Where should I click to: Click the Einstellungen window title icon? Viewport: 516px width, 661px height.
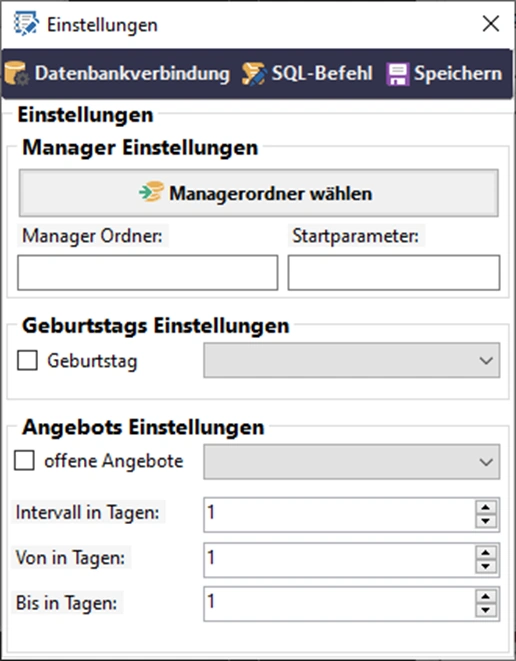point(26,24)
